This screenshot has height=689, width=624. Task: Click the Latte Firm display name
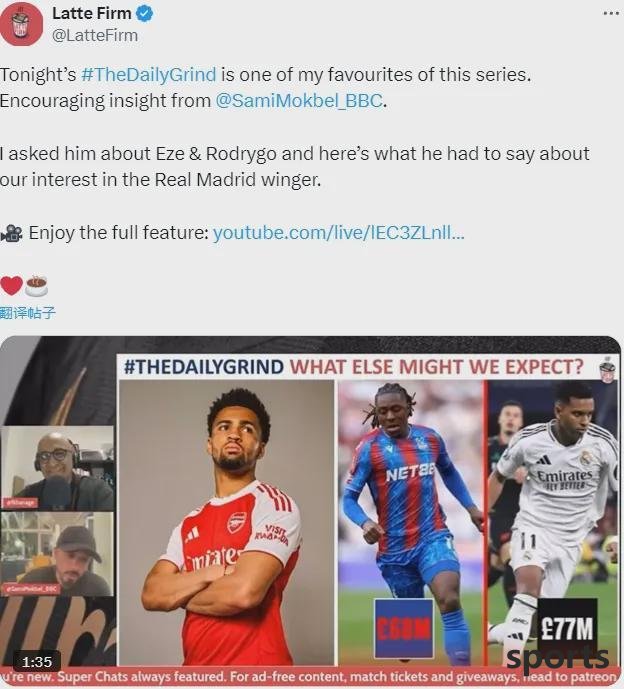point(92,14)
